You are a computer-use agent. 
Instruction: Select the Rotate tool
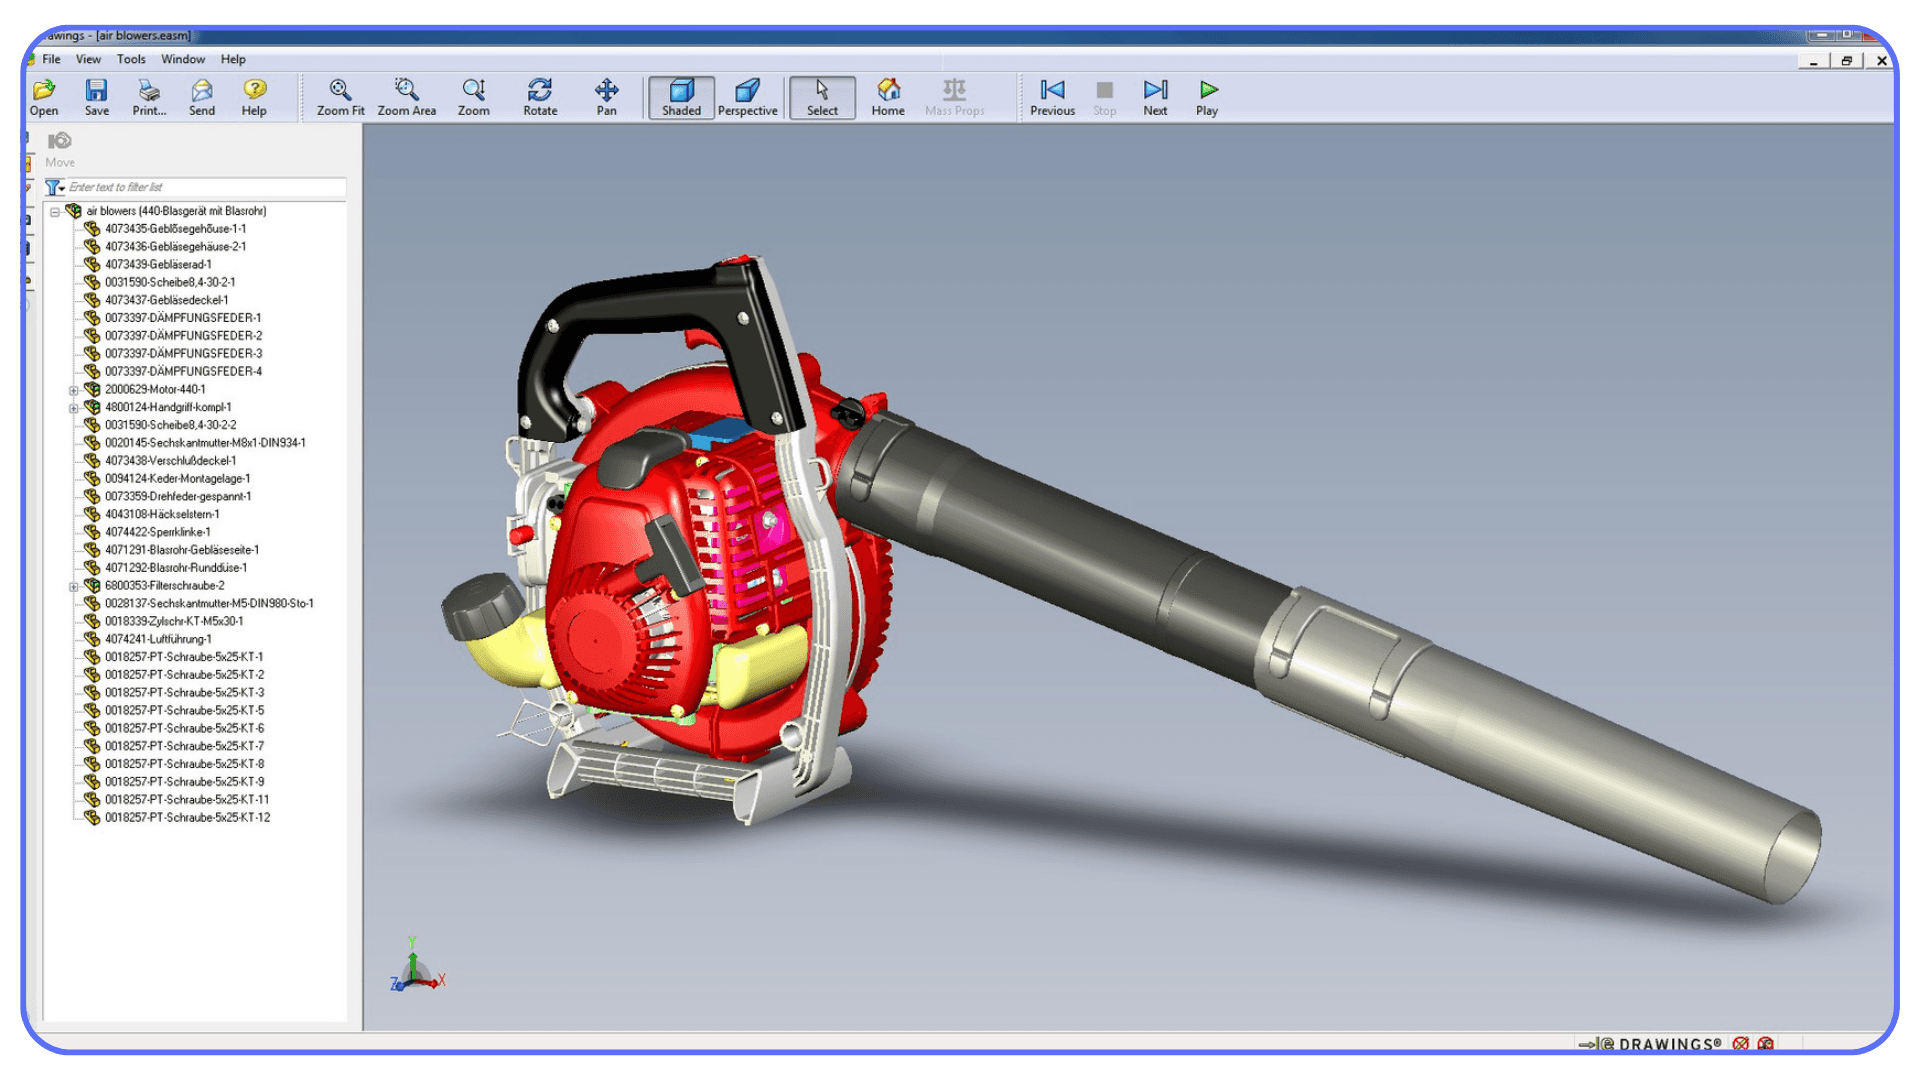pyautogui.click(x=540, y=96)
